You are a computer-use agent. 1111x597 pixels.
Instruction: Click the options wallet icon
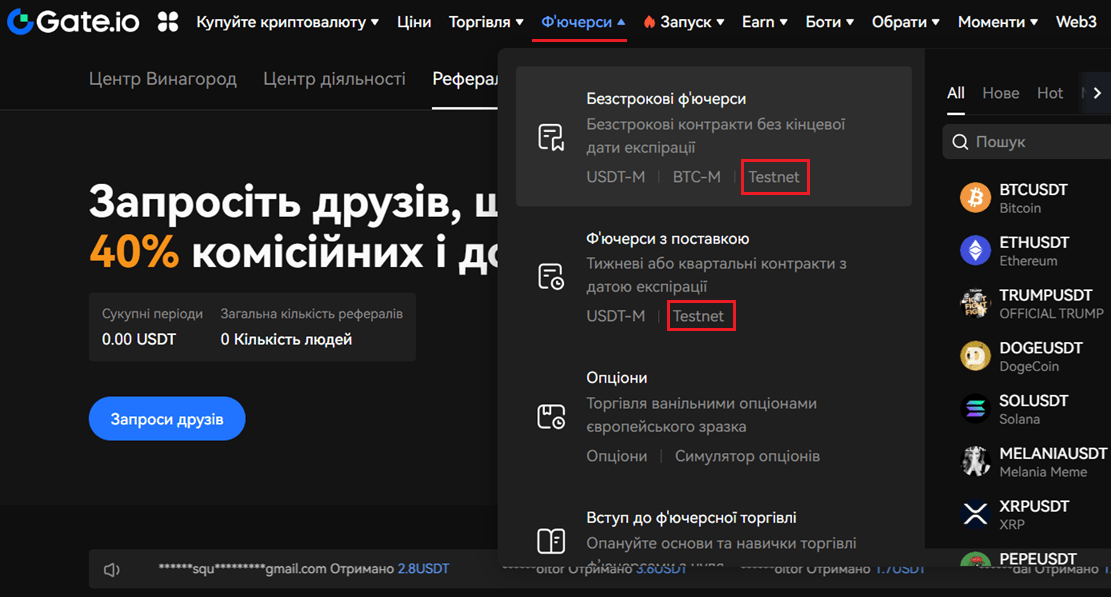point(551,416)
